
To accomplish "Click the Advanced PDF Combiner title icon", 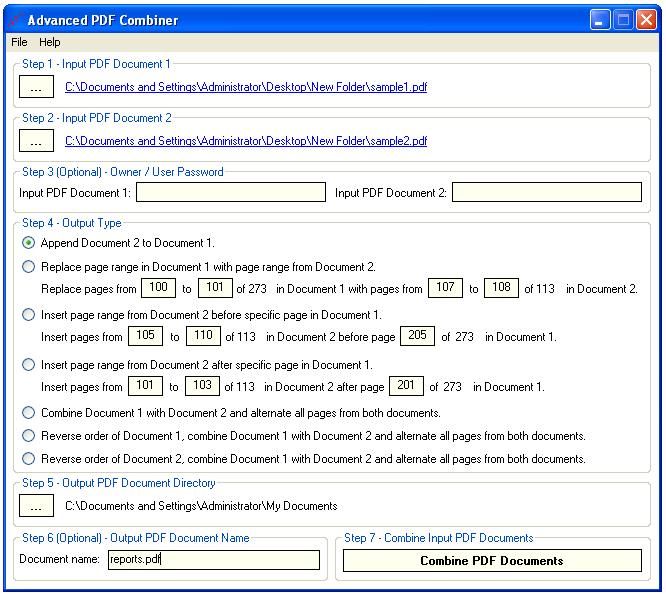I will pyautogui.click(x=16, y=20).
